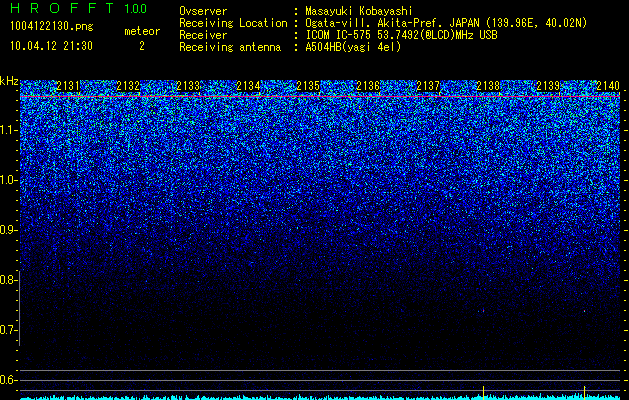Click the meteor count value 2
This screenshot has width=629, height=400.
point(142,46)
